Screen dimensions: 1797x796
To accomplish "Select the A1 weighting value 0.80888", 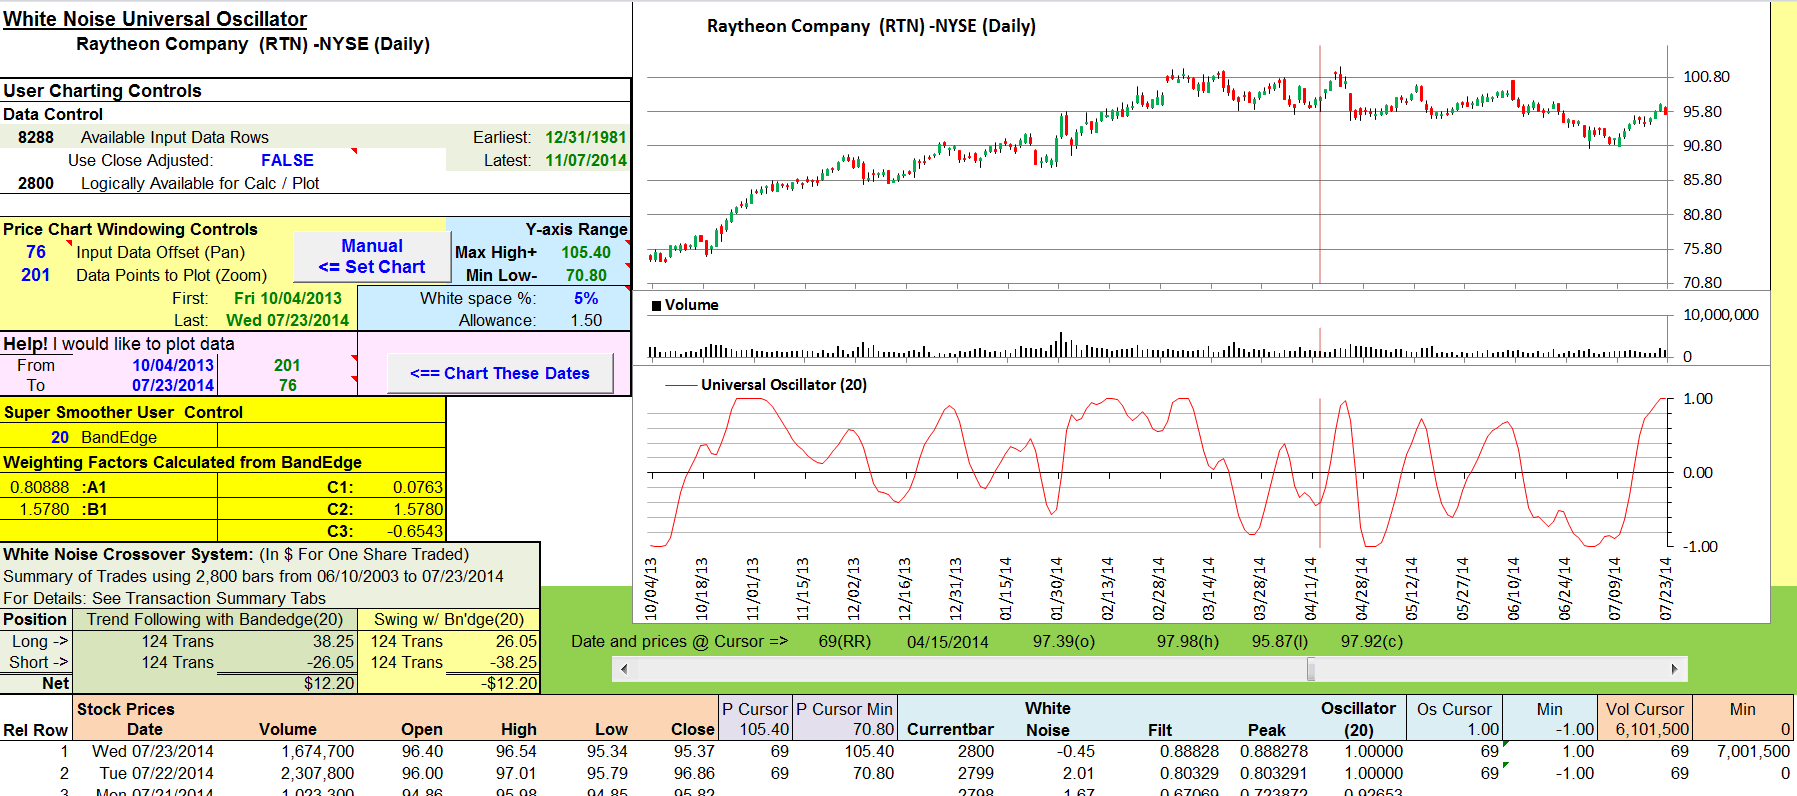I will (40, 487).
